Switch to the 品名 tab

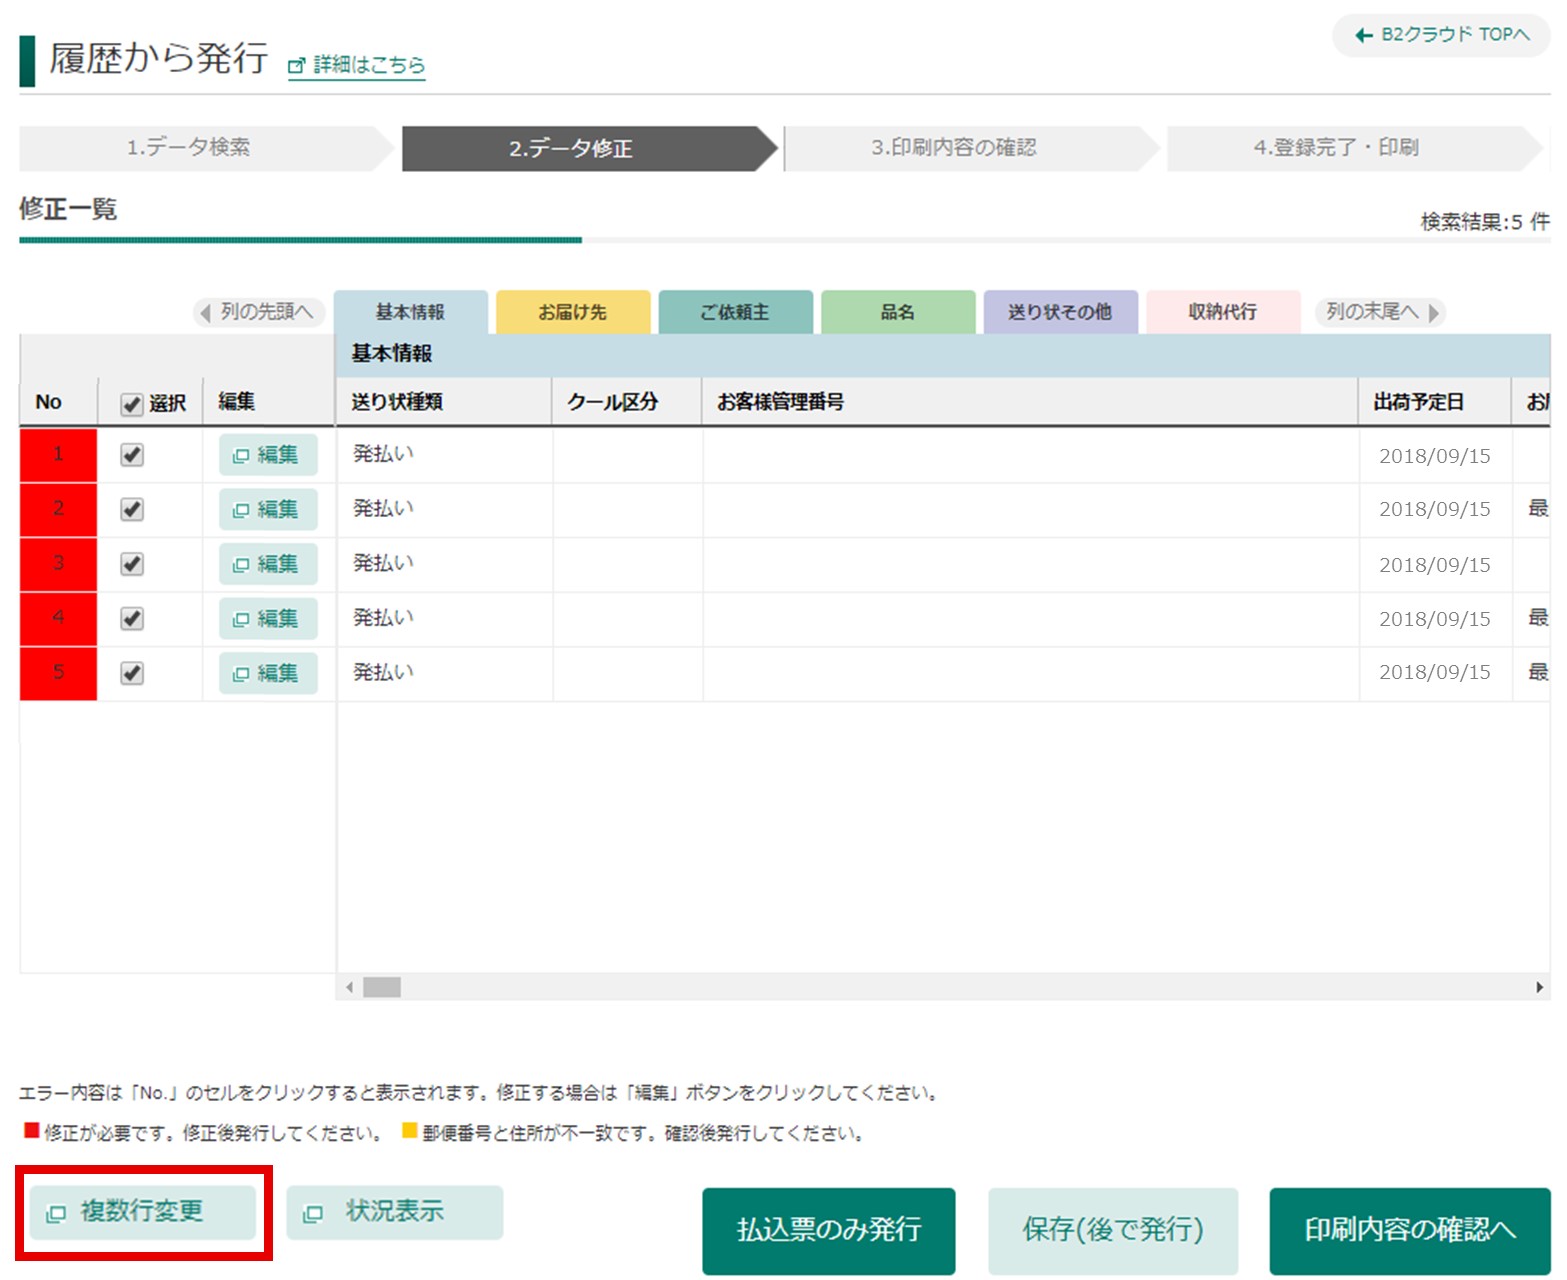click(x=898, y=311)
